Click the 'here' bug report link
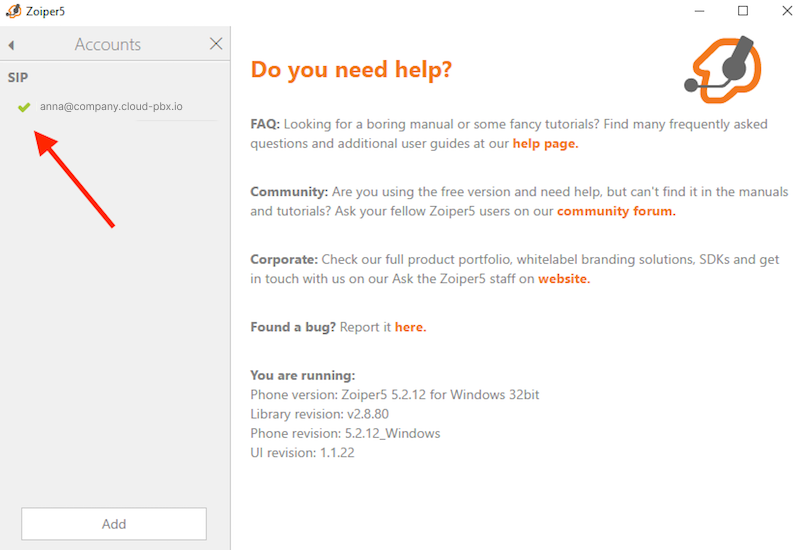 click(x=410, y=327)
